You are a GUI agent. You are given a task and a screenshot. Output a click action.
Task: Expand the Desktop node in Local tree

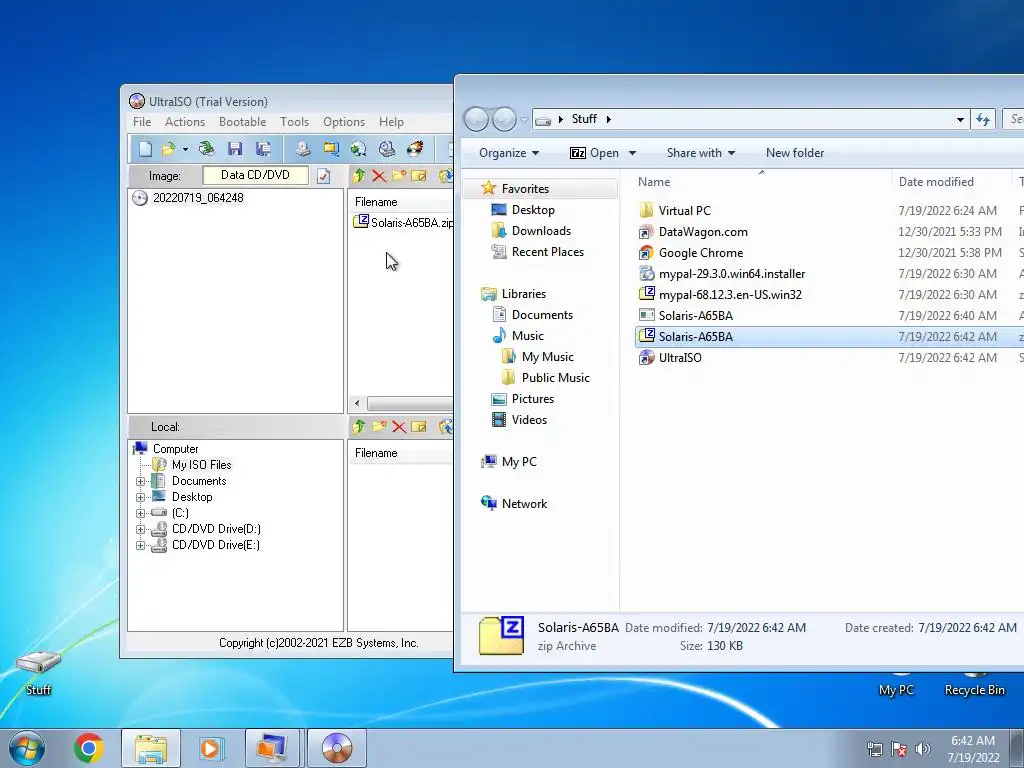pos(140,498)
